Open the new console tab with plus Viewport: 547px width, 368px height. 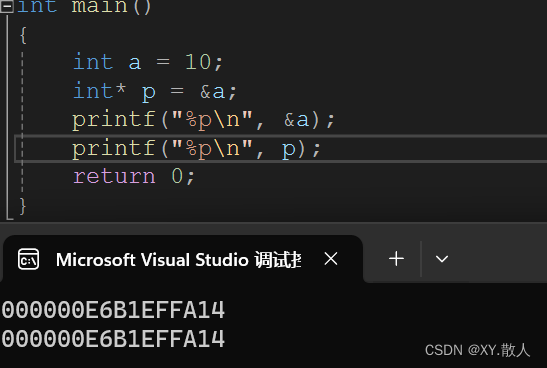(x=396, y=259)
